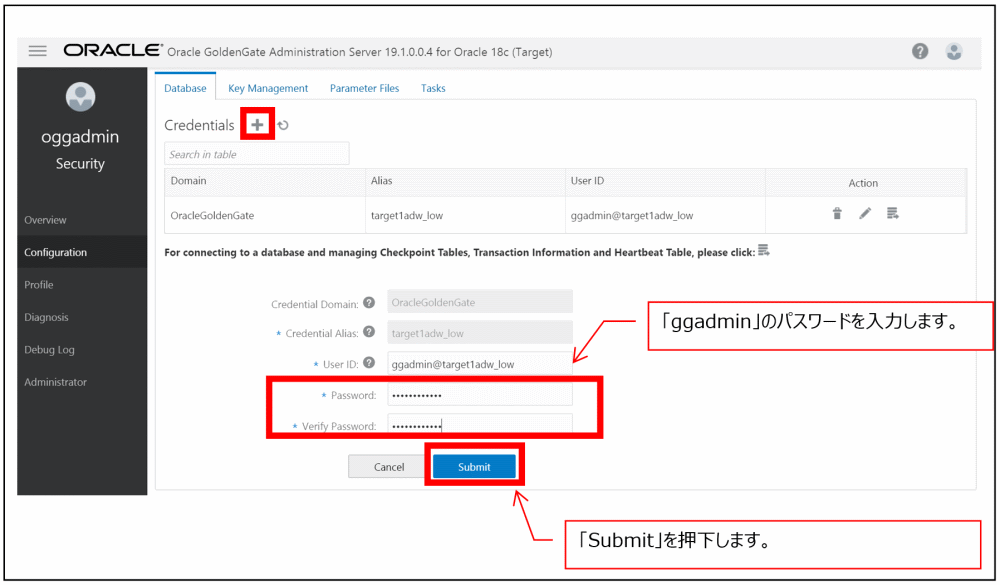Submit the credential form

coord(474,466)
